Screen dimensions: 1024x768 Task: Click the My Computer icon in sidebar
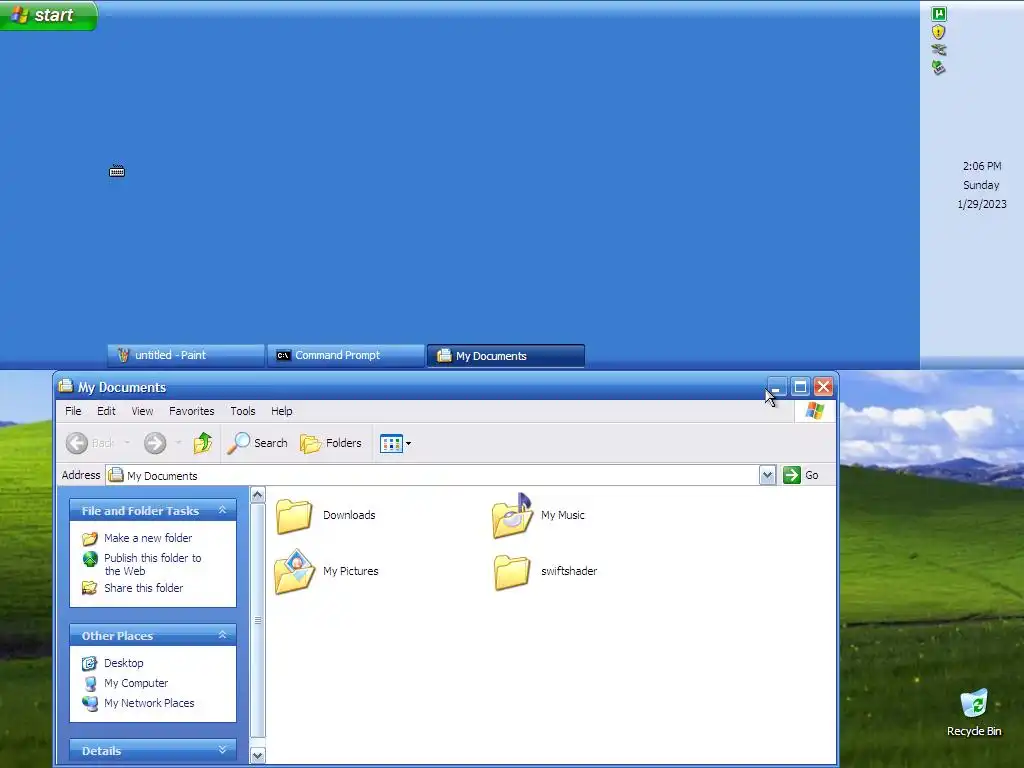(89, 683)
